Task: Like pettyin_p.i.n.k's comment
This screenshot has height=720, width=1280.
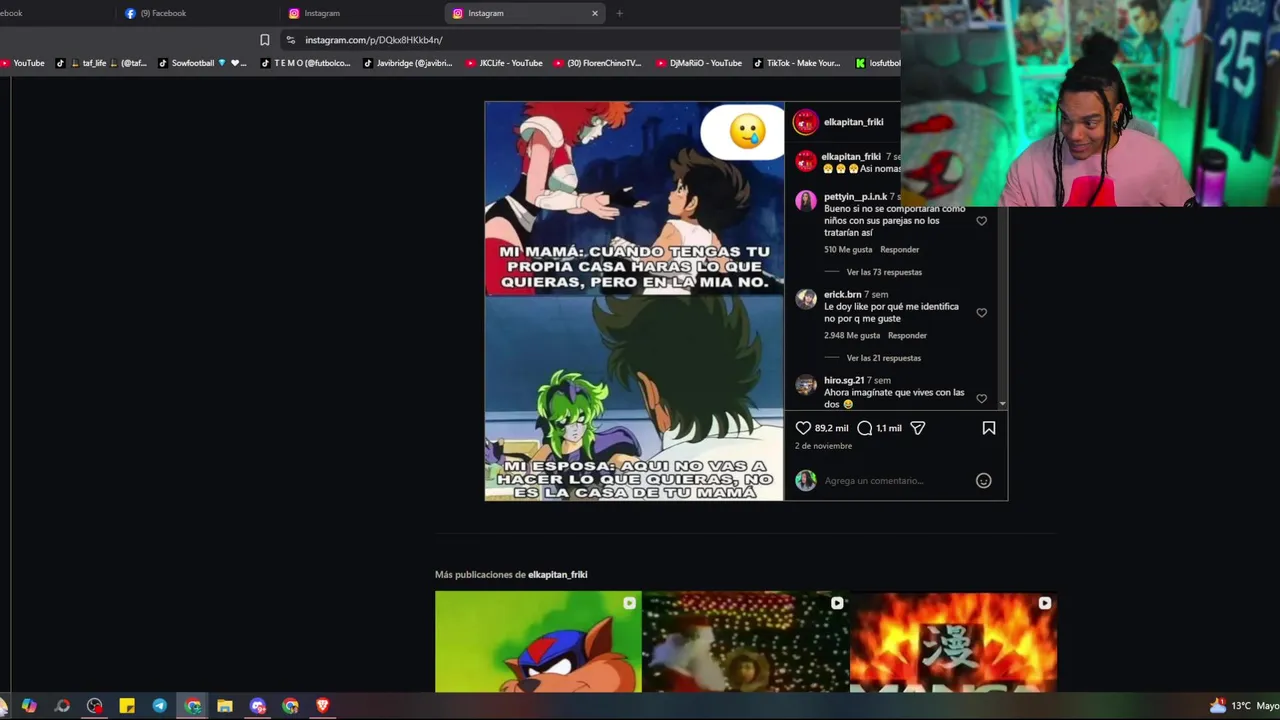Action: pyautogui.click(x=981, y=221)
